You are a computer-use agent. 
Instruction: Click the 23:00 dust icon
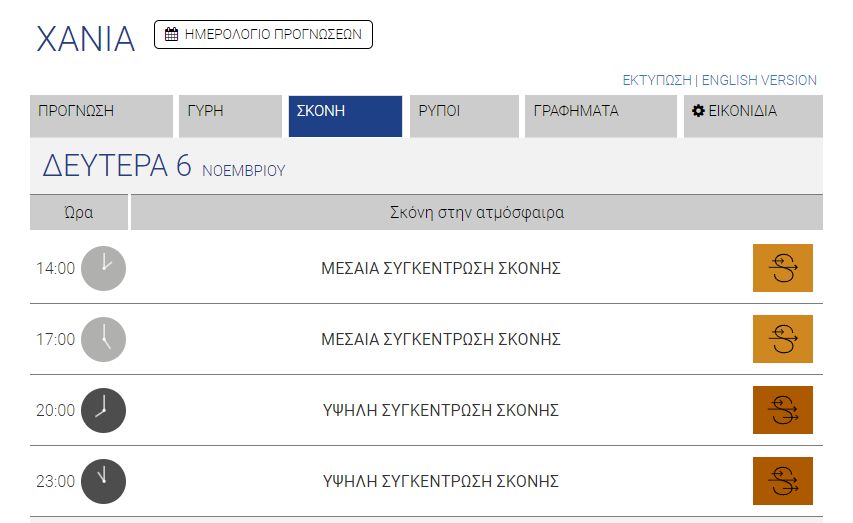782,481
